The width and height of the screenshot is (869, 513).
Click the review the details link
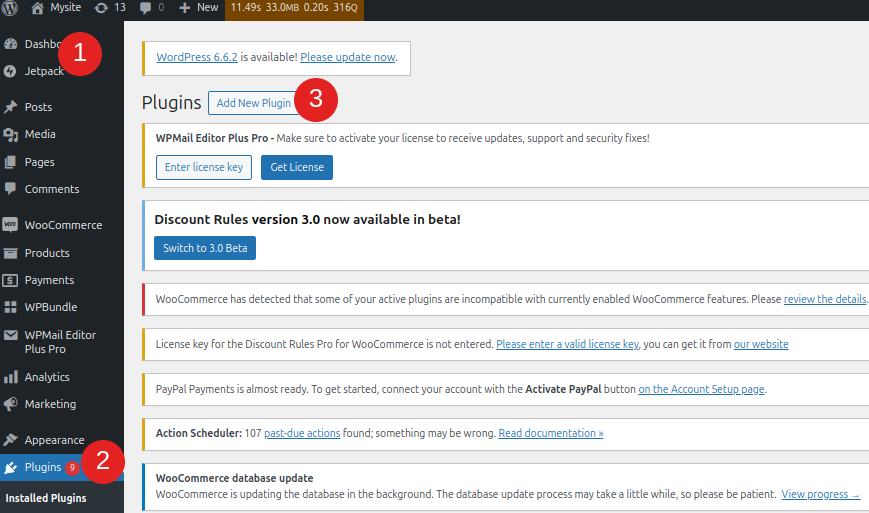825,299
